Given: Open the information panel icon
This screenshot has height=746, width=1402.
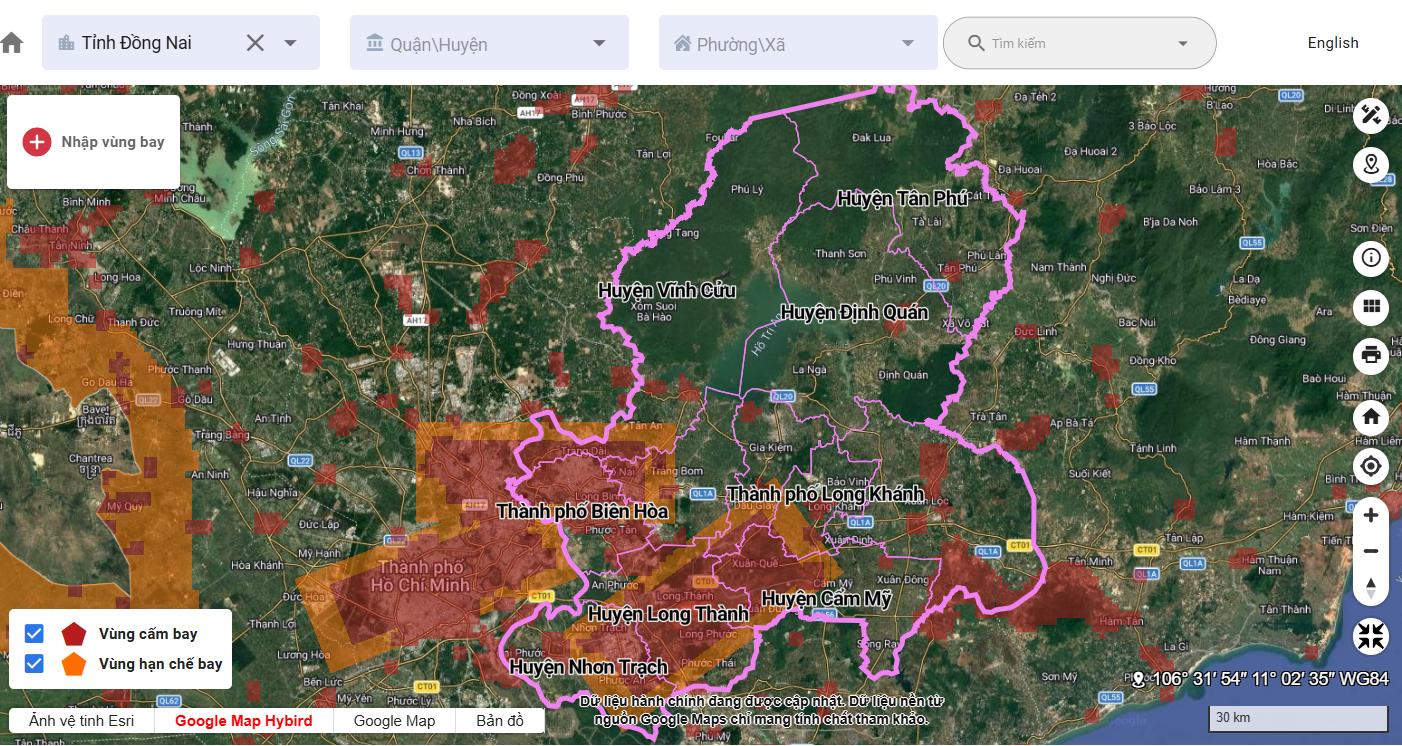Looking at the screenshot, I should pos(1371,259).
